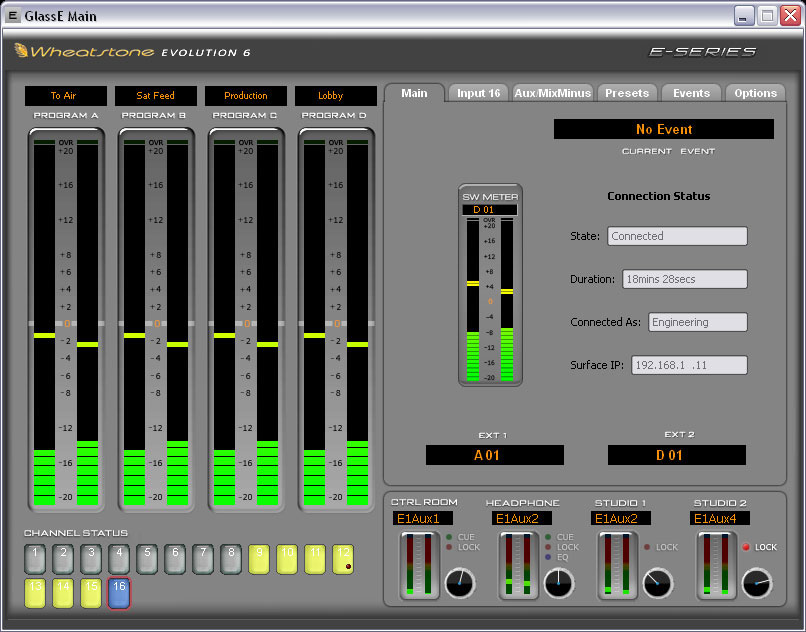Viewport: 806px width, 632px height.
Task: Click the State field showing Connected
Action: pos(677,236)
